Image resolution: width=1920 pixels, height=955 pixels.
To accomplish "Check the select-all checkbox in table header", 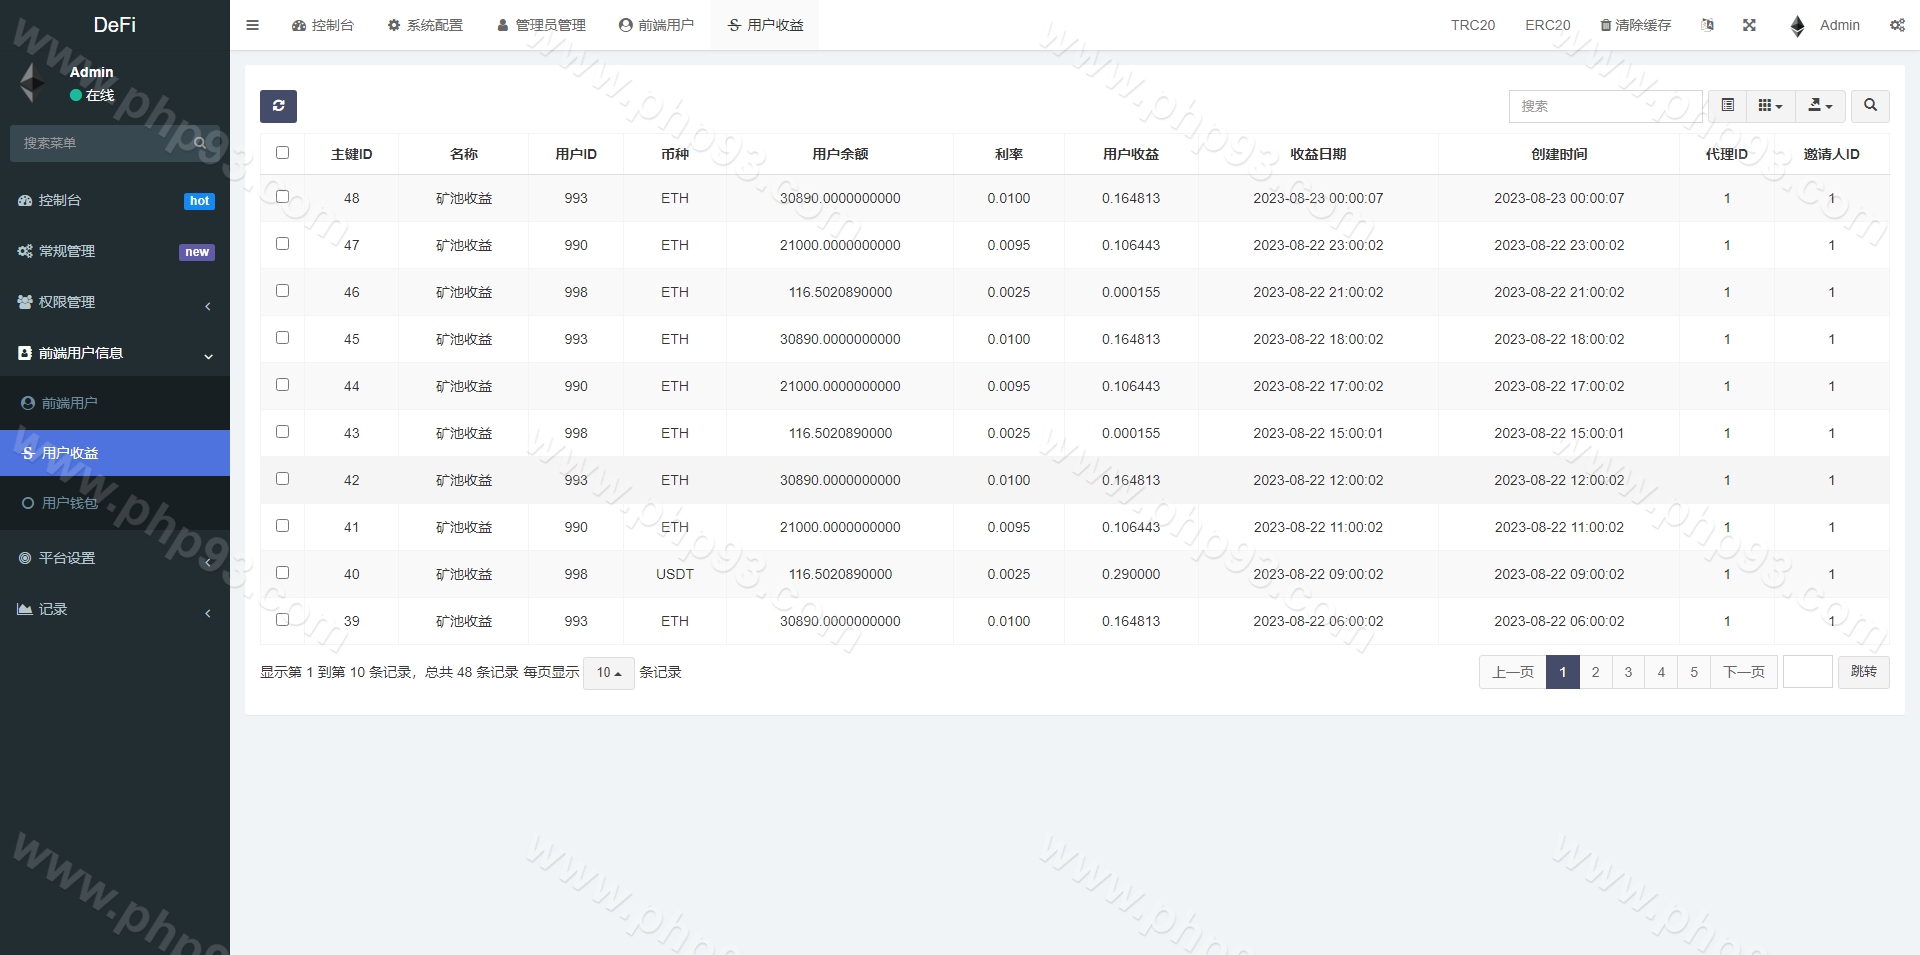I will coord(282,153).
